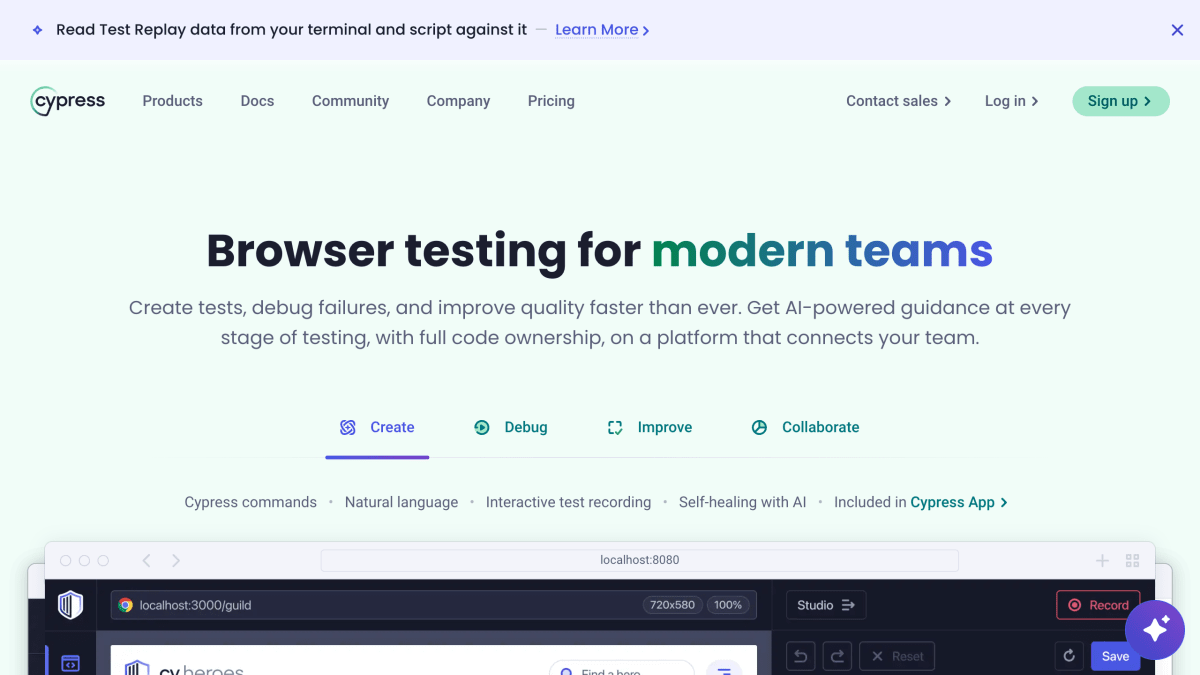Click the "Interactive test recording" text
The image size is (1200, 675).
568,502
